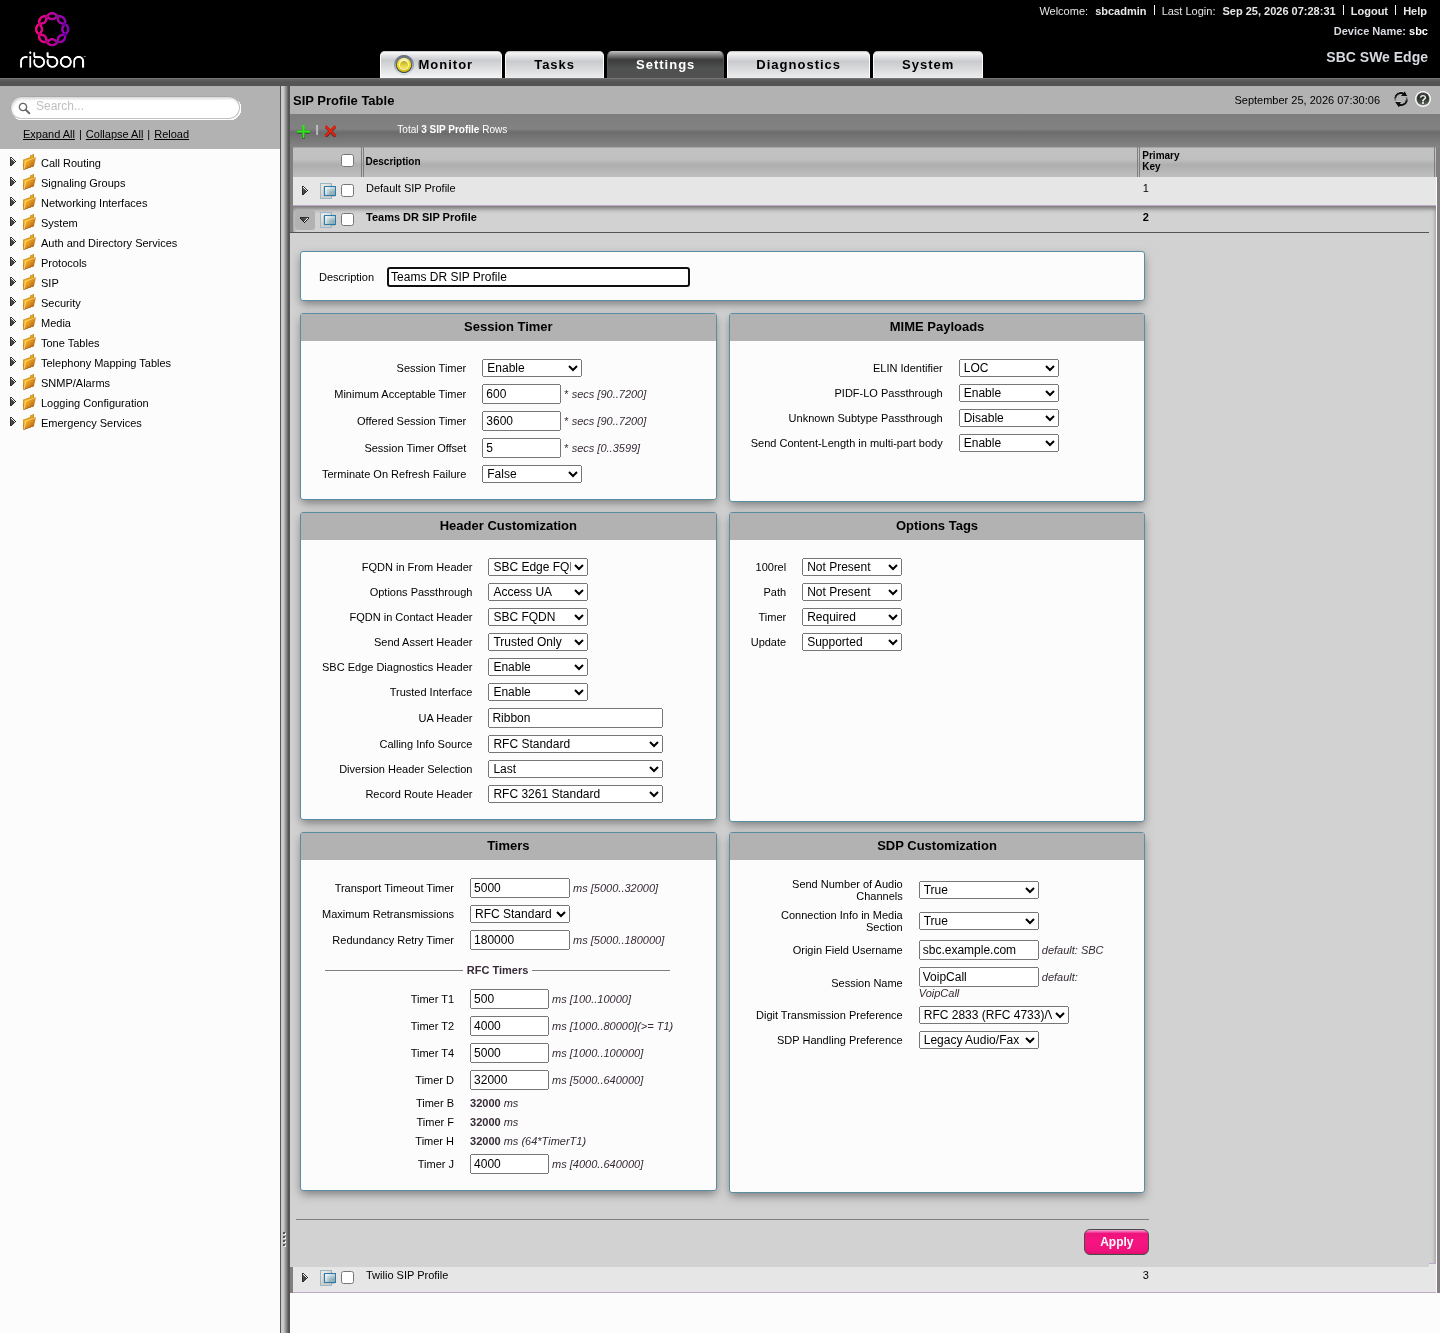The image size is (1440, 1333).
Task: Click the sidebar Search box
Action: click(x=126, y=107)
